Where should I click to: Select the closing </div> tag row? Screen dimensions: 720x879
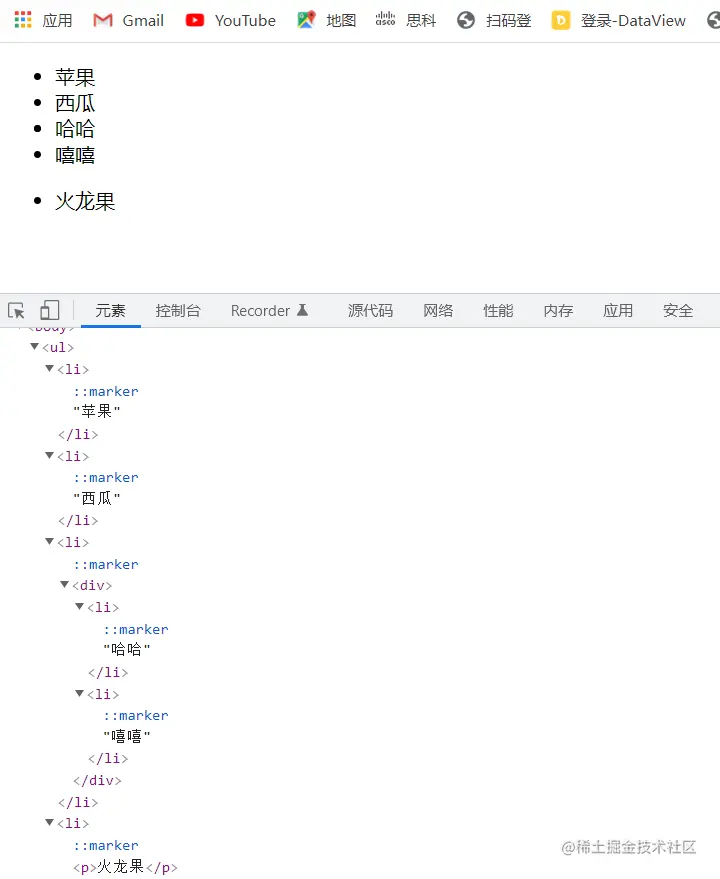[x=97, y=780]
